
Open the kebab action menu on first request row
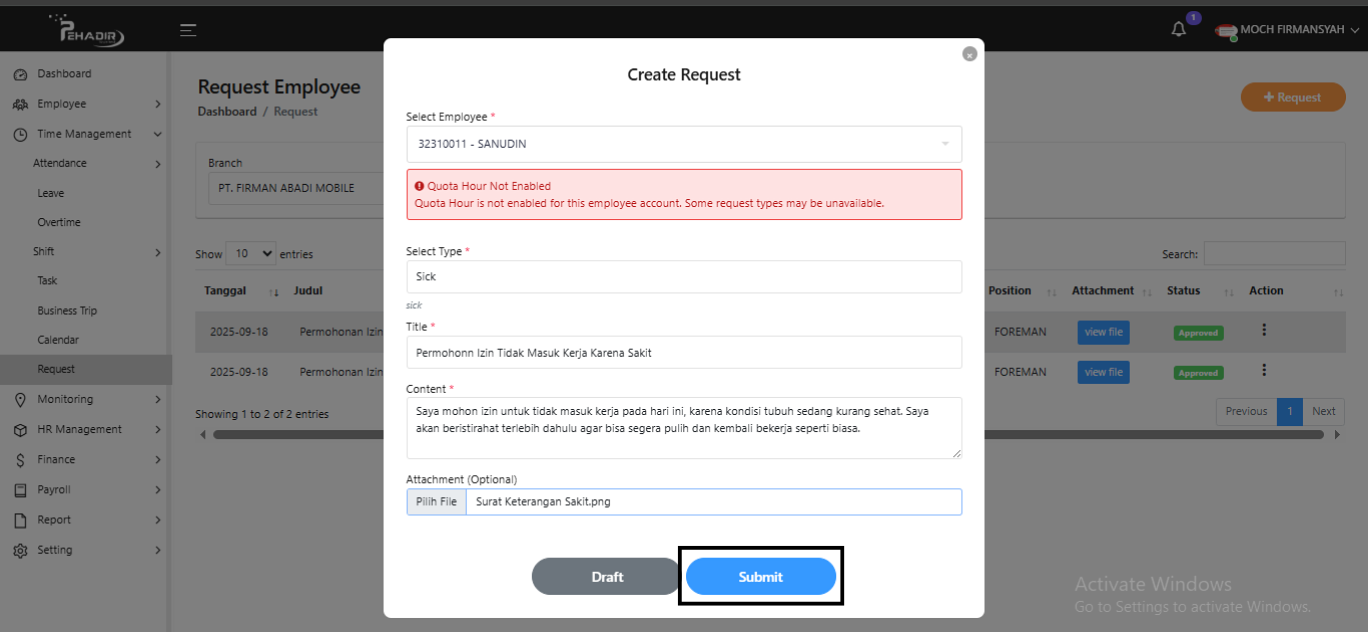[x=1264, y=330]
